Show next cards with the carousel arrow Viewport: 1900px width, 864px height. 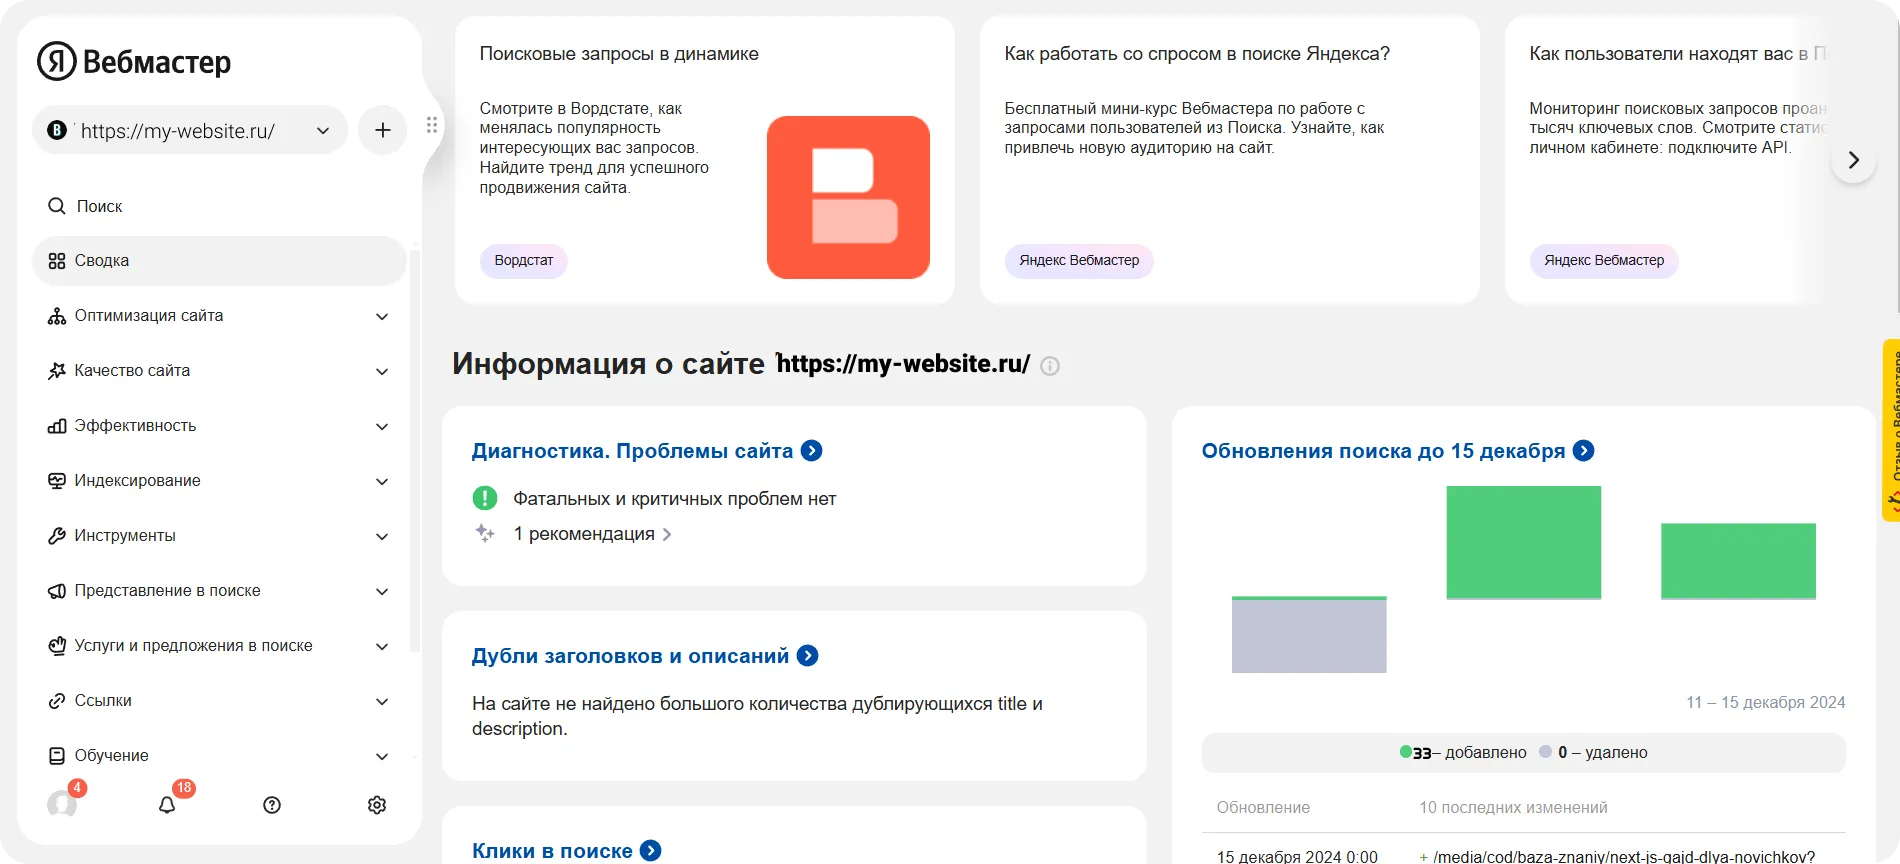(1853, 160)
